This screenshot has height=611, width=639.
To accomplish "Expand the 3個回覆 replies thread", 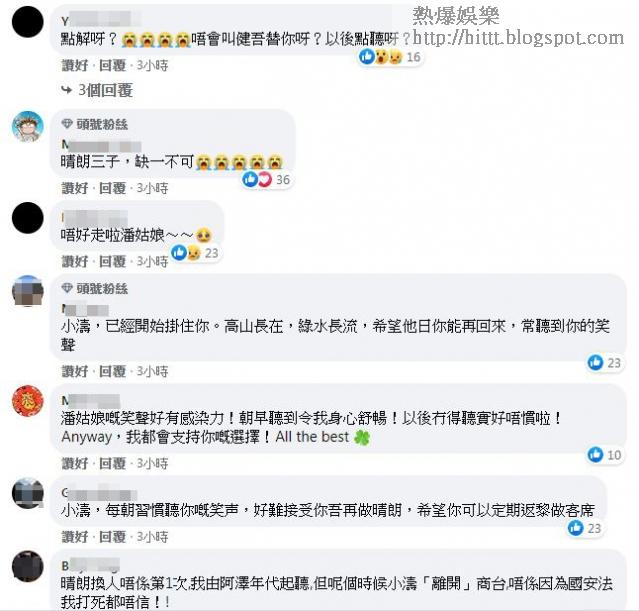I will 97,90.
